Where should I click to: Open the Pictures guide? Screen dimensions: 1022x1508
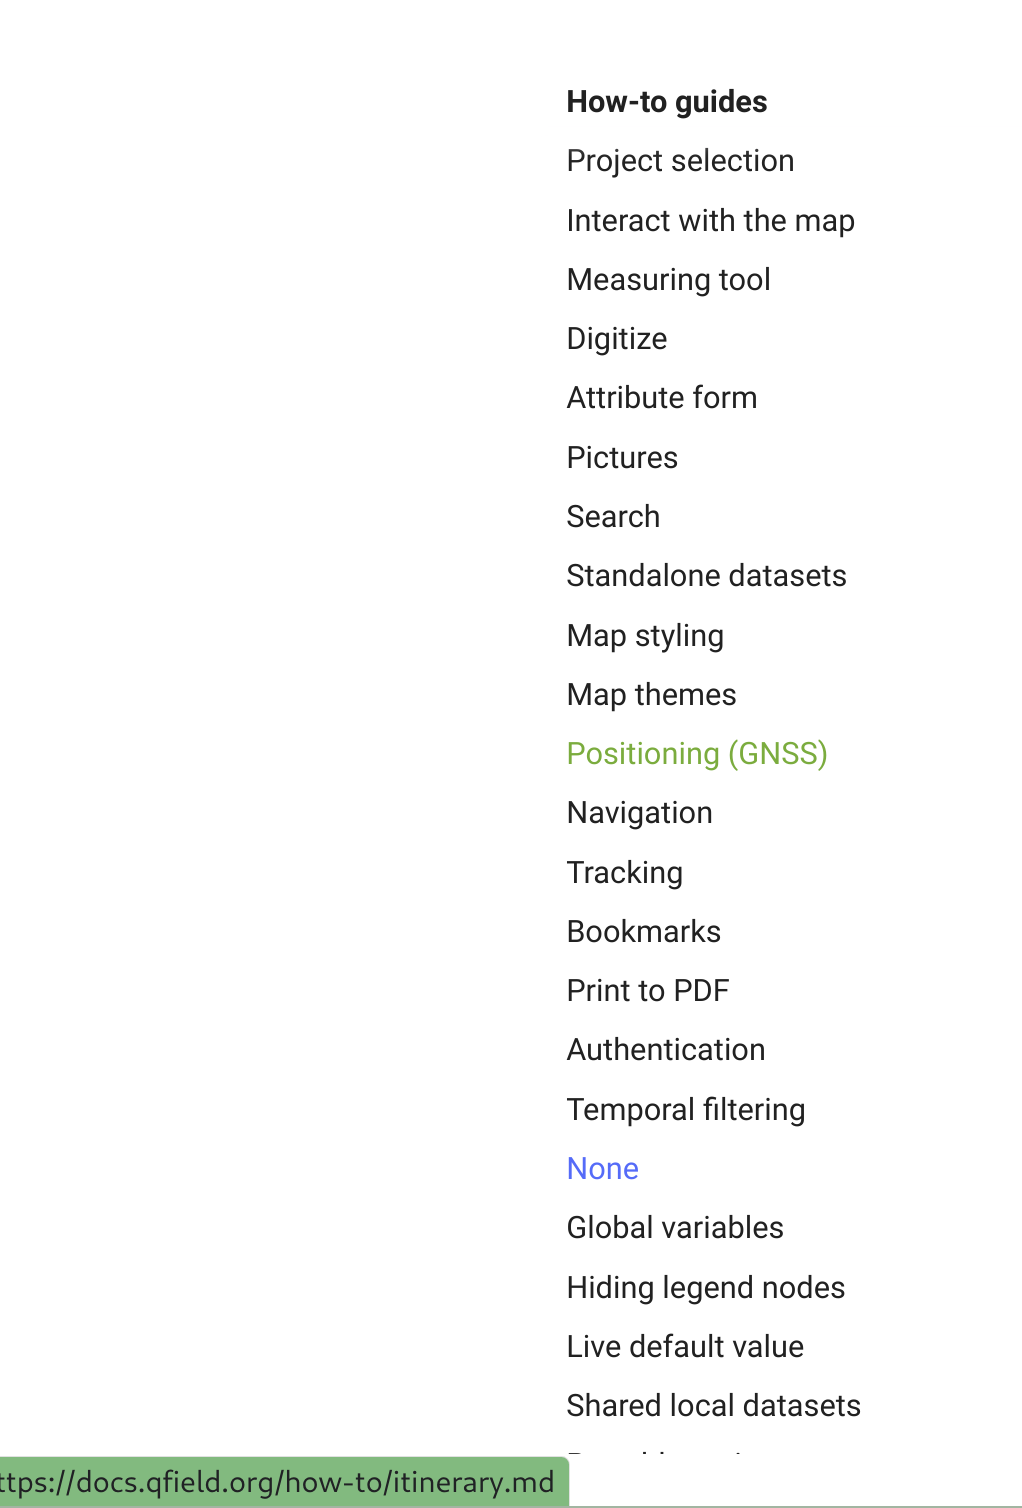[622, 457]
